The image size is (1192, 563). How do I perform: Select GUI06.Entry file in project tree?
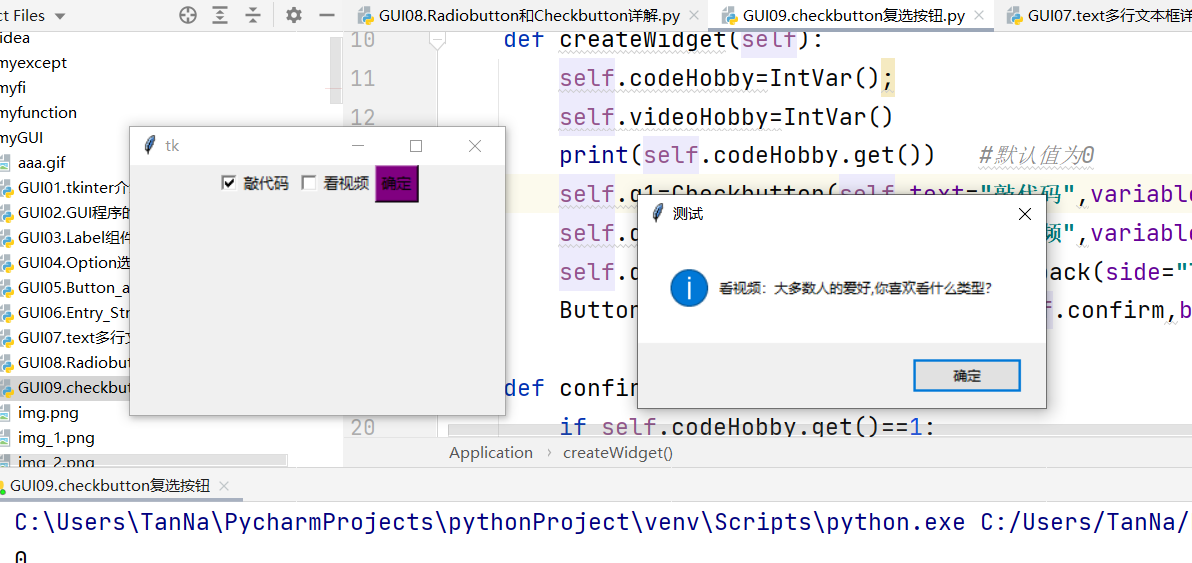pos(74,313)
